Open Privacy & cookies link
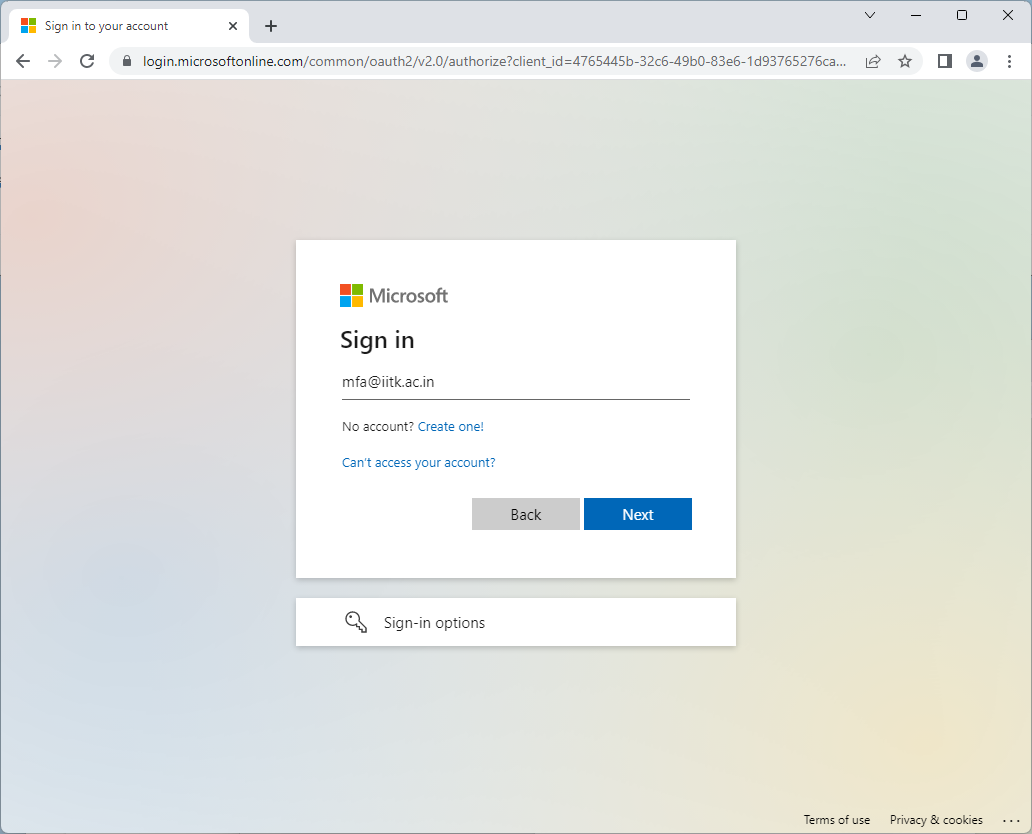This screenshot has width=1032, height=834. click(x=936, y=820)
